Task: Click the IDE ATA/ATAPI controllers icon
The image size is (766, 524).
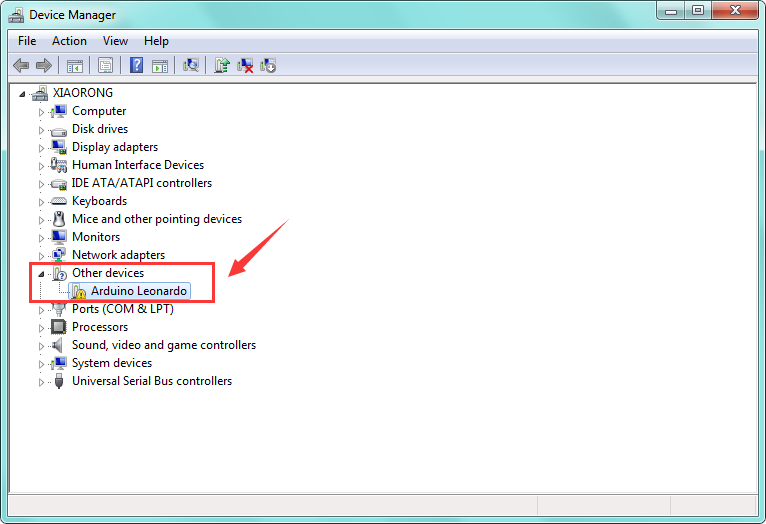Action: (x=59, y=184)
